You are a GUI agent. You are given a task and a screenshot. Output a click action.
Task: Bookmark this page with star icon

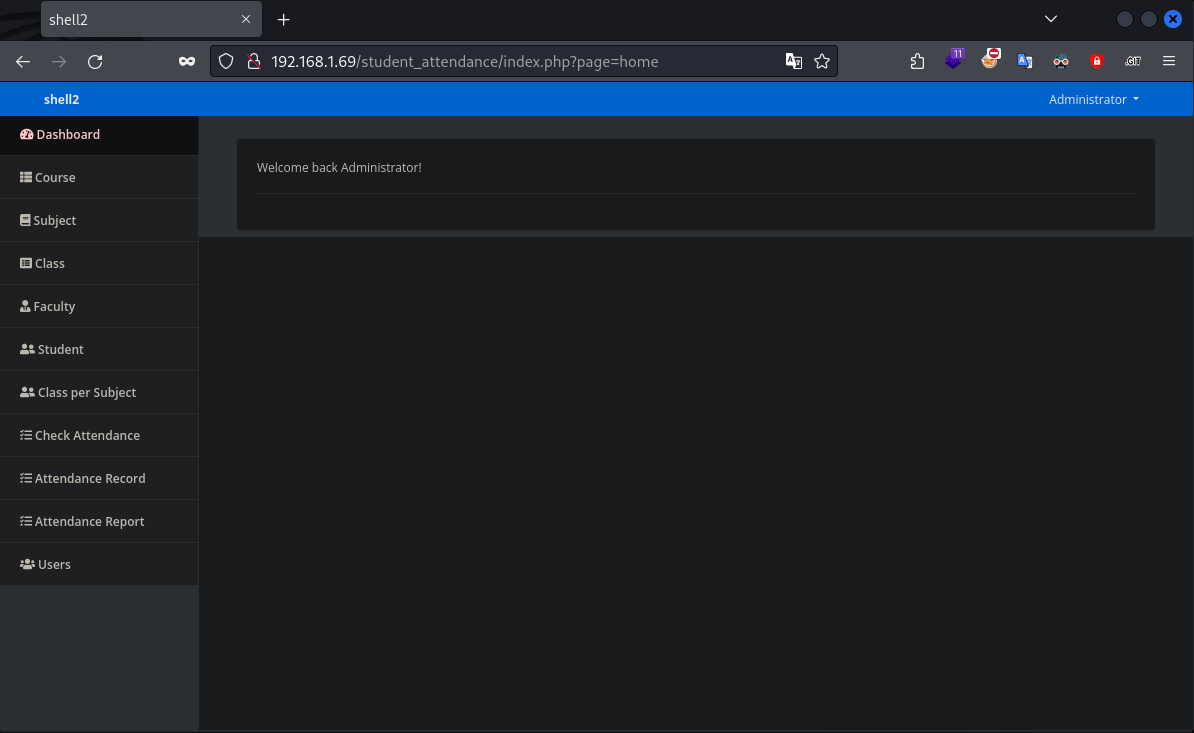click(822, 62)
